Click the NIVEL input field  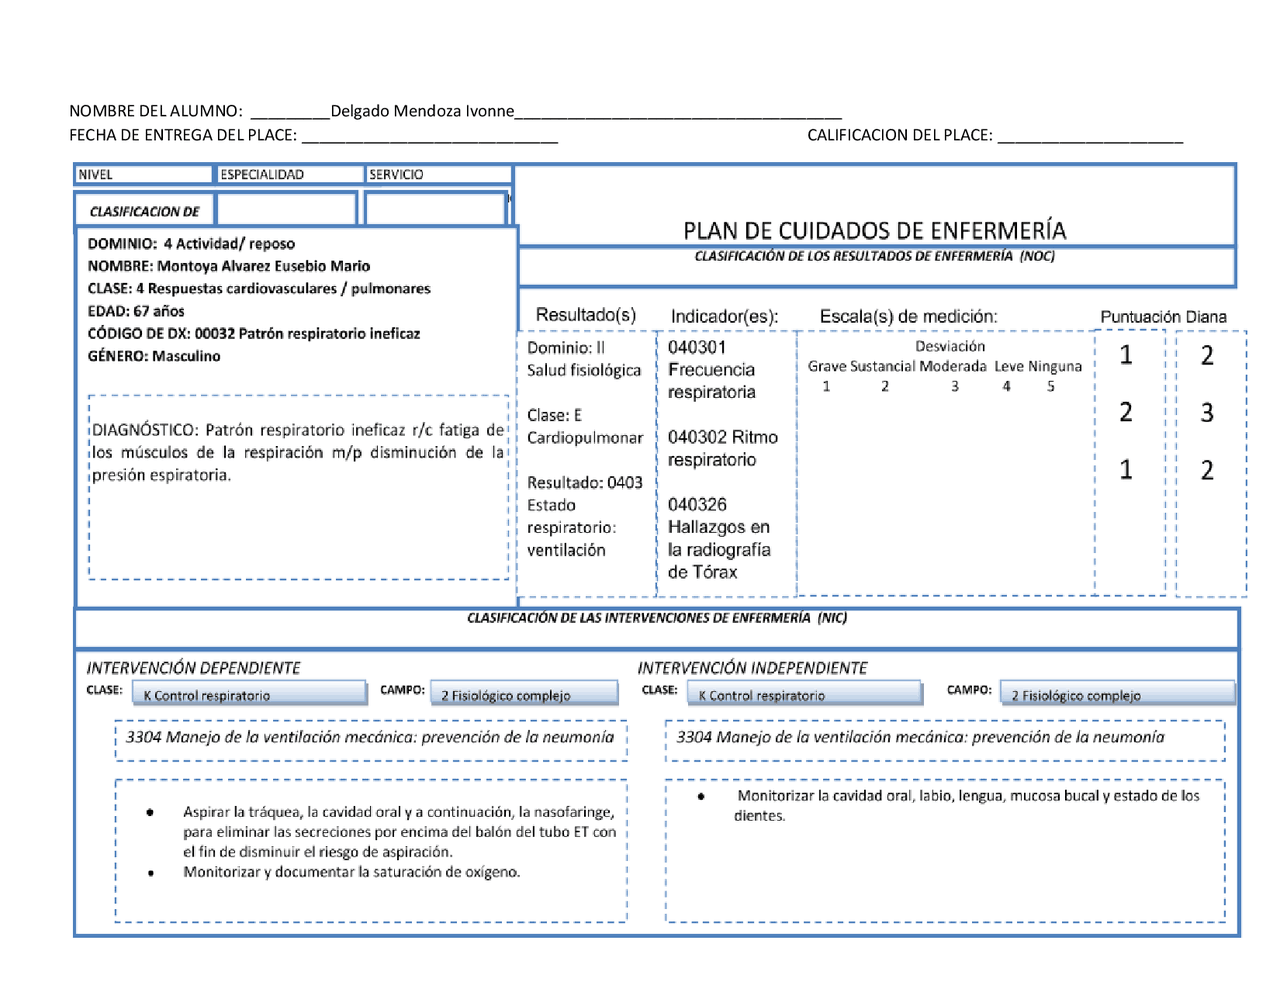(x=142, y=173)
